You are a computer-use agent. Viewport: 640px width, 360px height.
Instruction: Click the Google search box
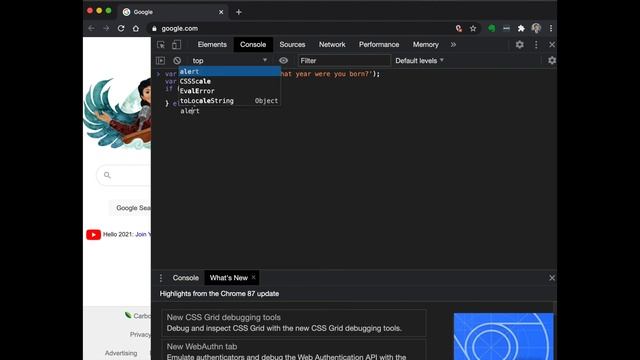[124, 175]
